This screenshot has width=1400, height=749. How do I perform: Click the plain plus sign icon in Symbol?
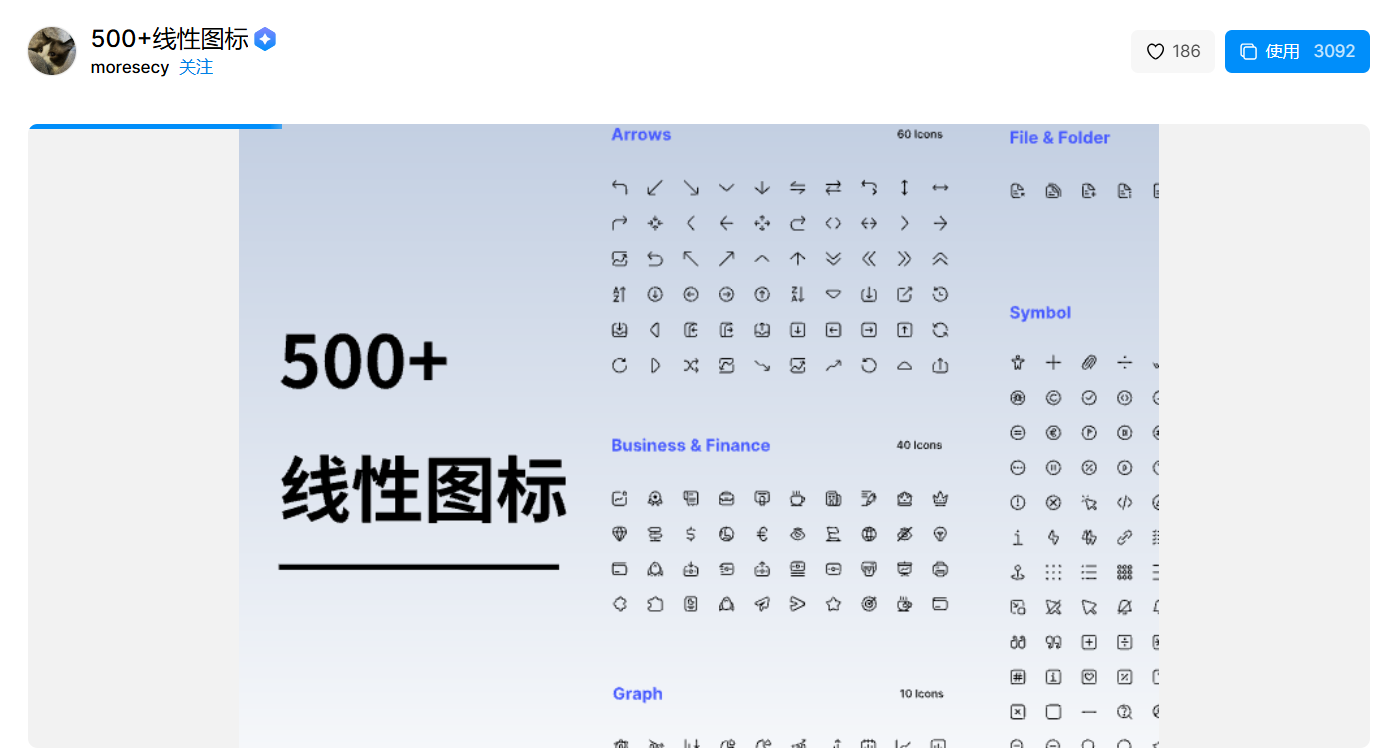1053,363
